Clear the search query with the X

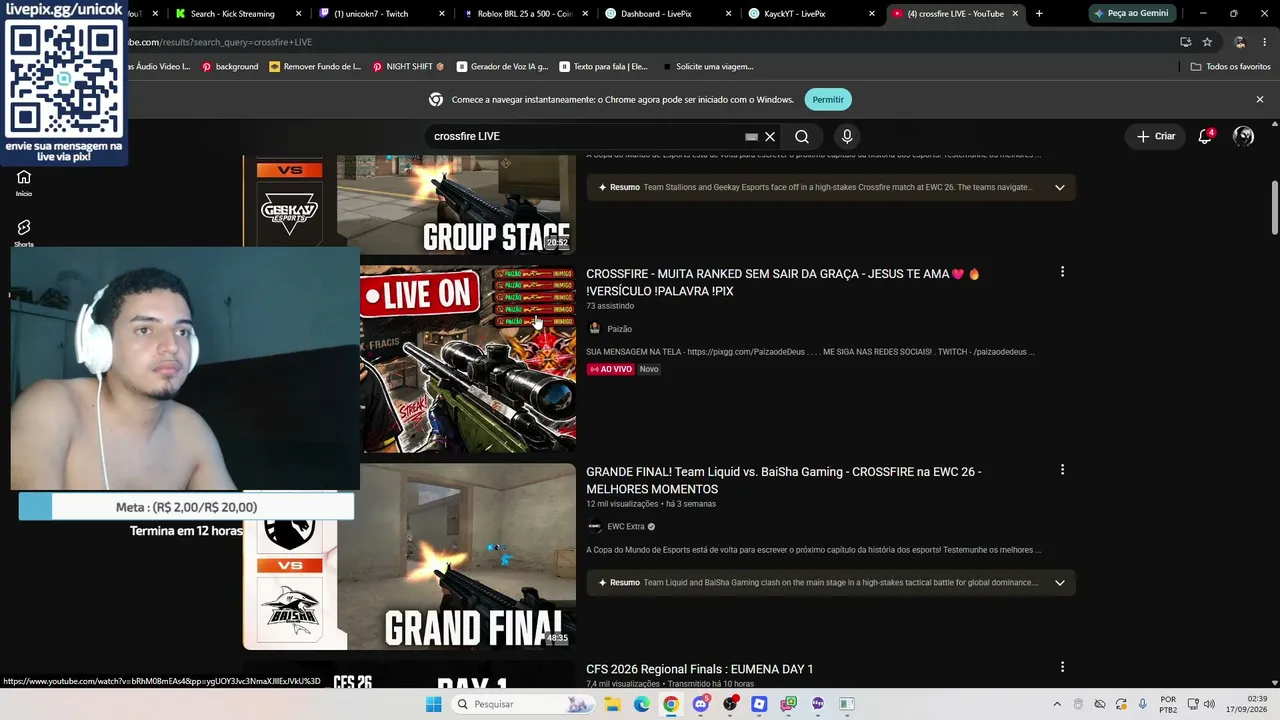[770, 136]
